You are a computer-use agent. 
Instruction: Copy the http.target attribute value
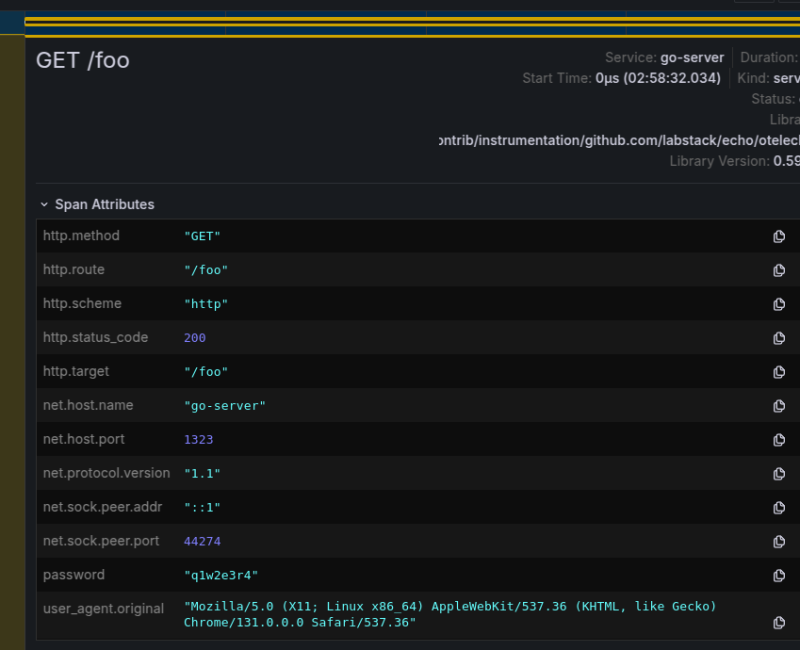[779, 372]
